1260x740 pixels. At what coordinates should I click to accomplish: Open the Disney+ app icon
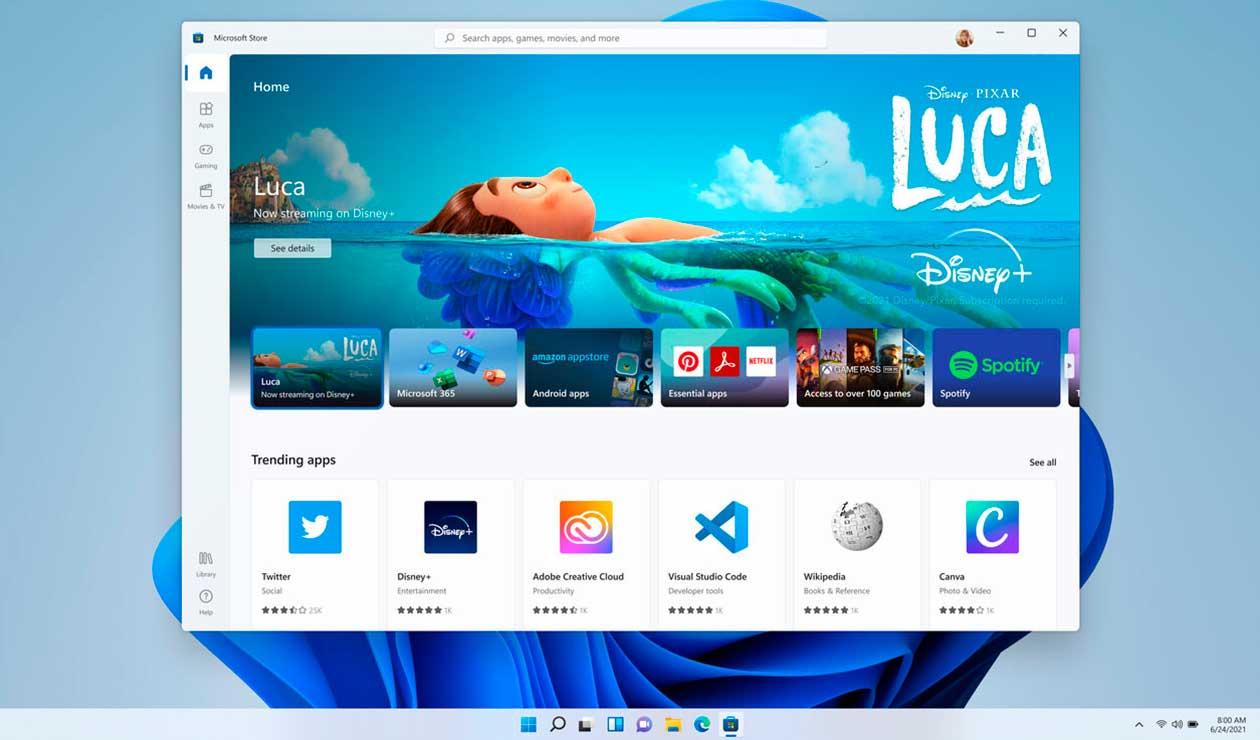(451, 527)
